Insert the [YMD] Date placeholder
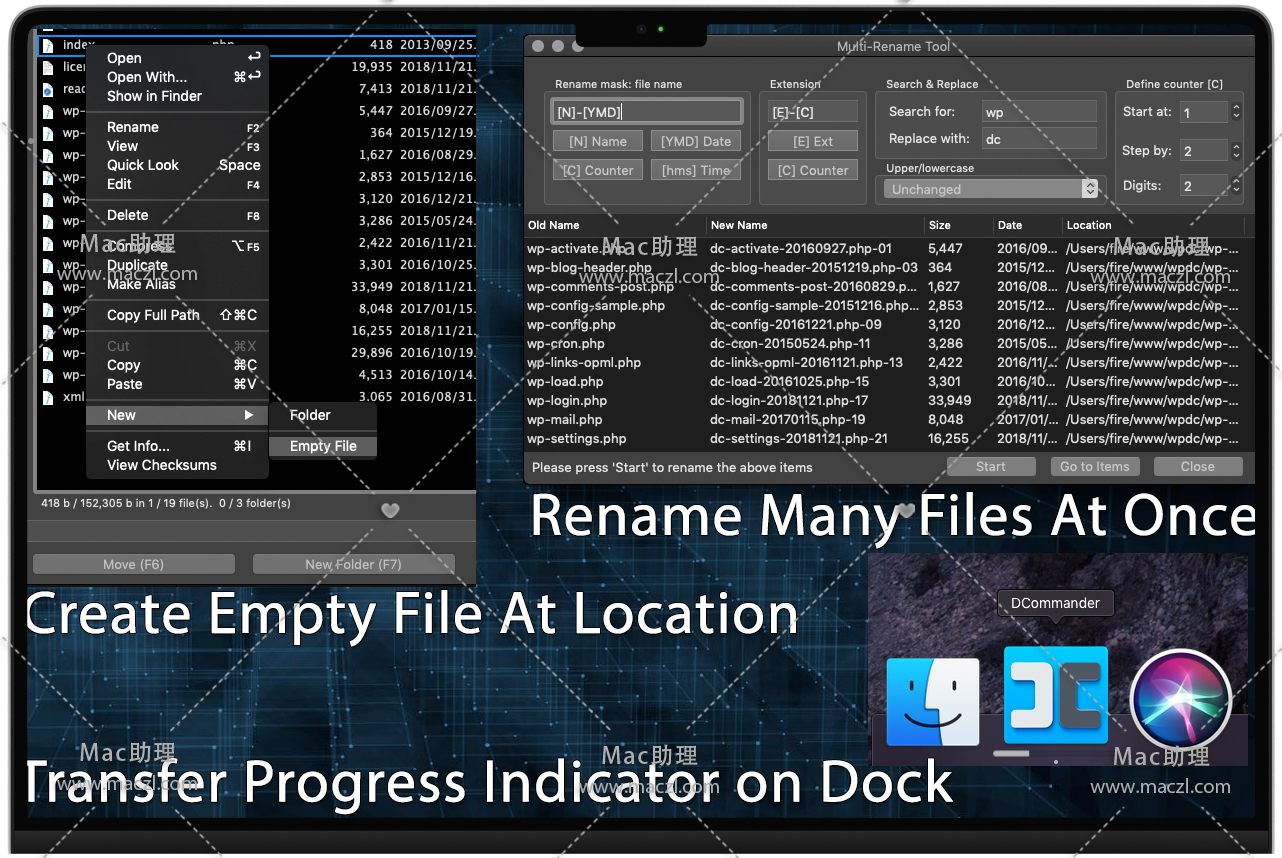1282x858 pixels. [x=696, y=142]
